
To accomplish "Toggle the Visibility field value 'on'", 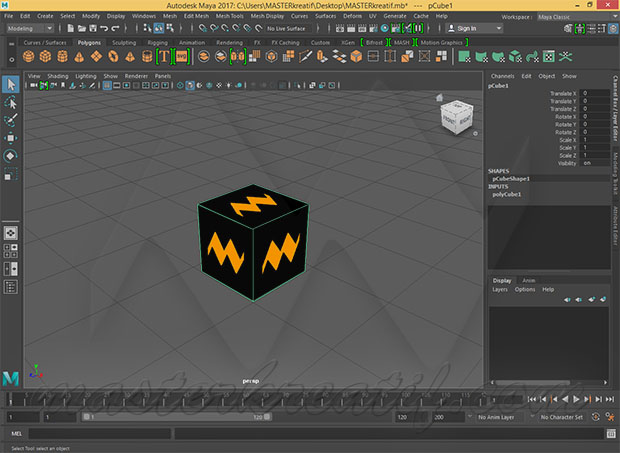I will [x=588, y=162].
